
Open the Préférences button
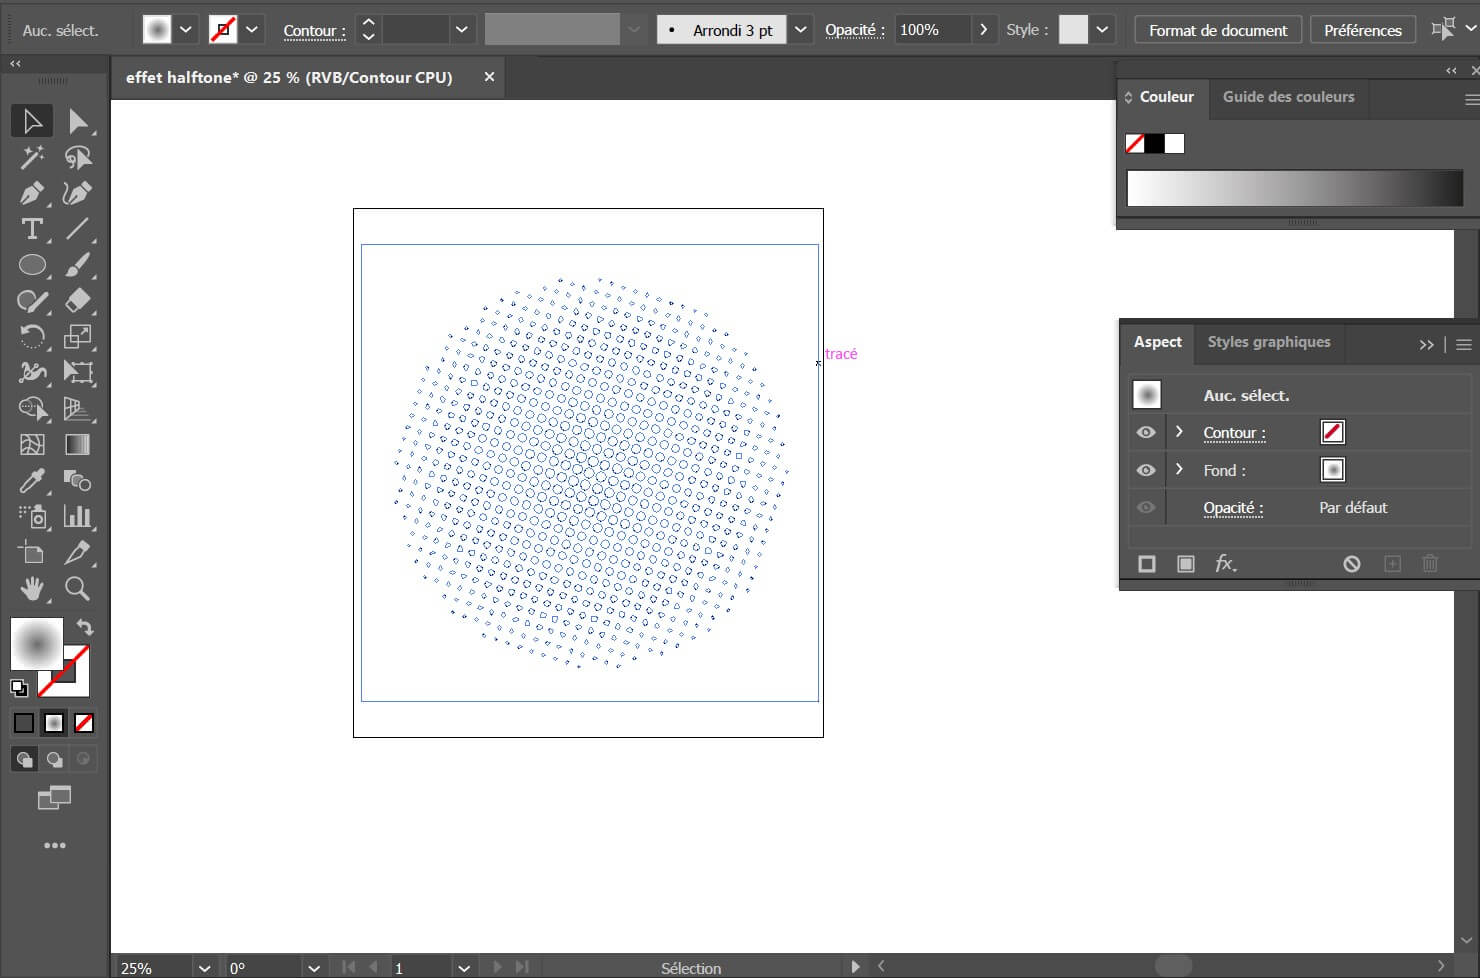(x=1363, y=30)
